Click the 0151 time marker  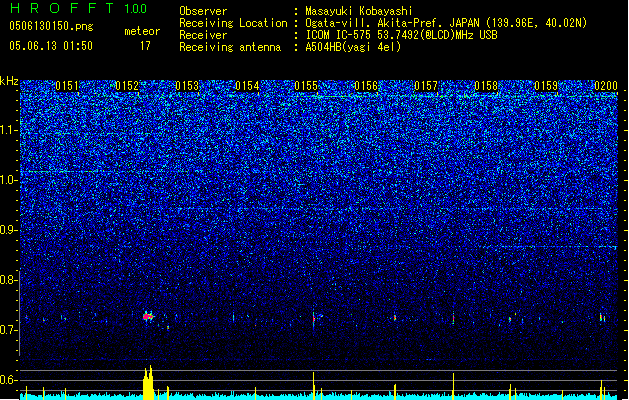(x=67, y=86)
